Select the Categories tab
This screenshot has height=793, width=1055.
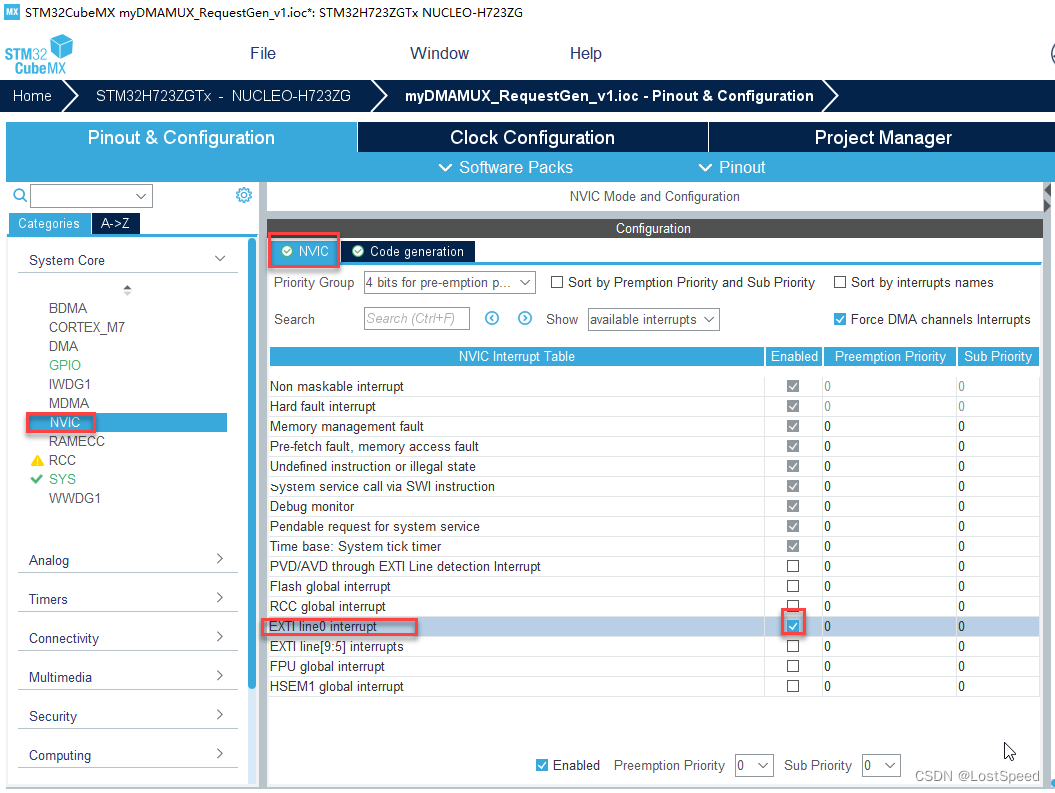click(48, 223)
